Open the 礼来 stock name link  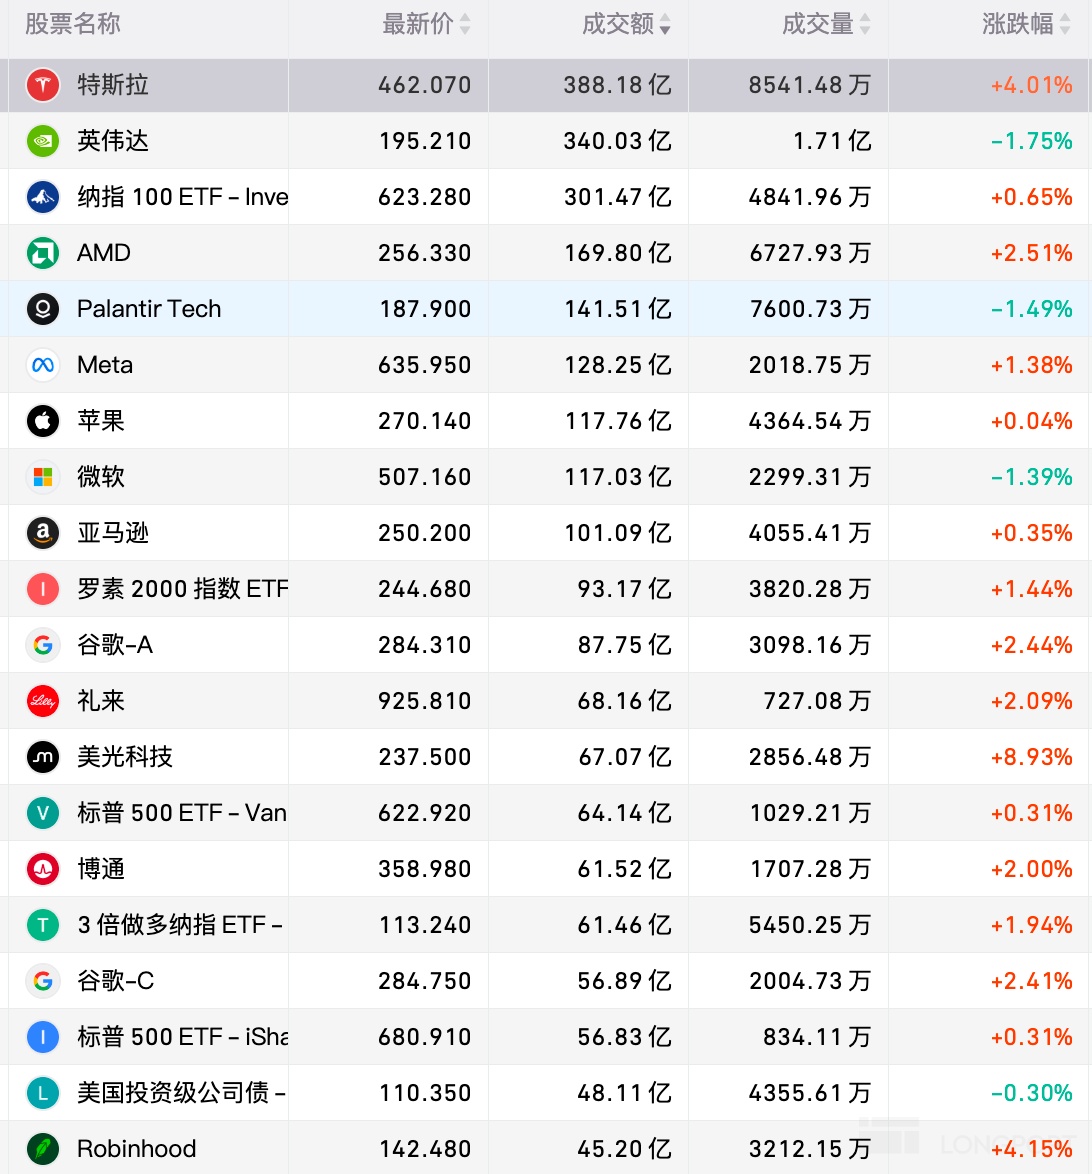click(x=101, y=701)
